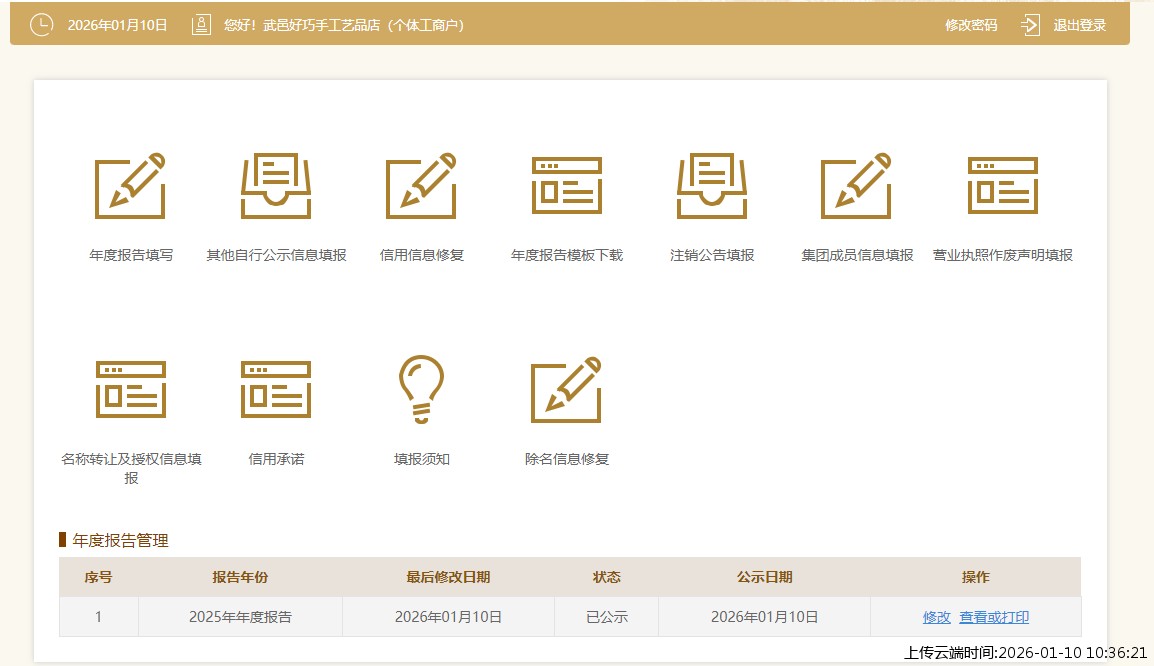Screen dimensions: 1154x666
Task: Click the user profile icon in header
Action: click(202, 25)
